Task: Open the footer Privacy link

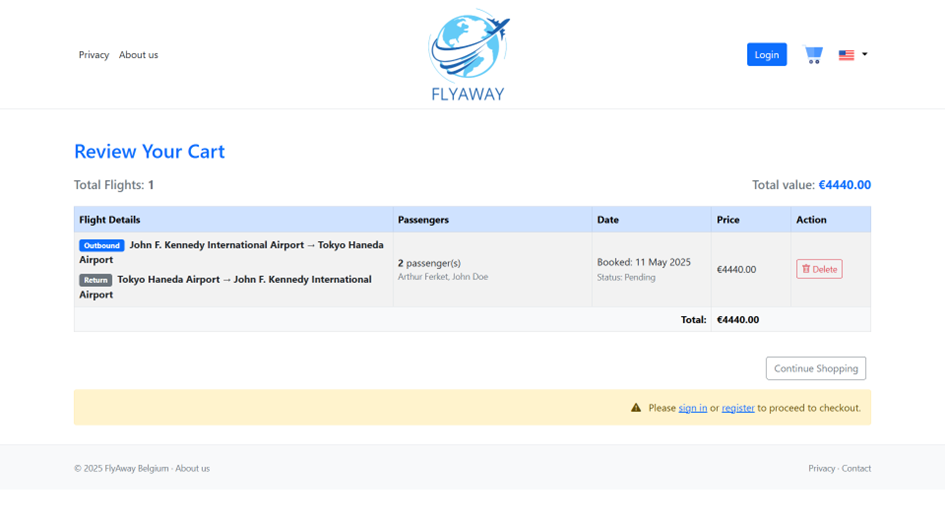Action: coord(821,468)
